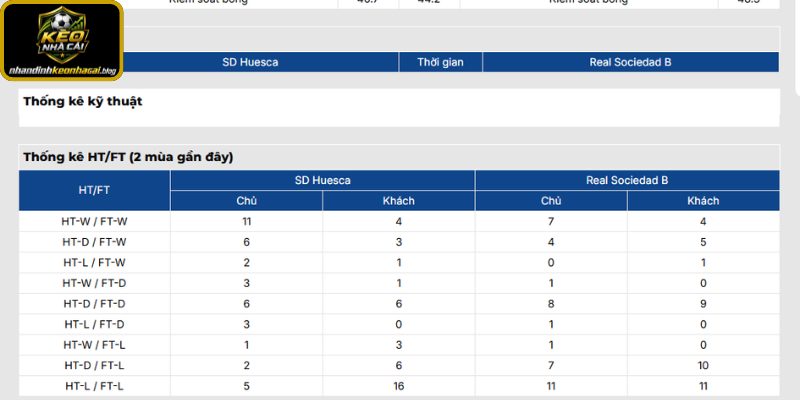Click SD Huesca Chủ value "3" in HT-W / FT-D row
Image resolution: width=800 pixels, height=400 pixels.
[x=246, y=283]
